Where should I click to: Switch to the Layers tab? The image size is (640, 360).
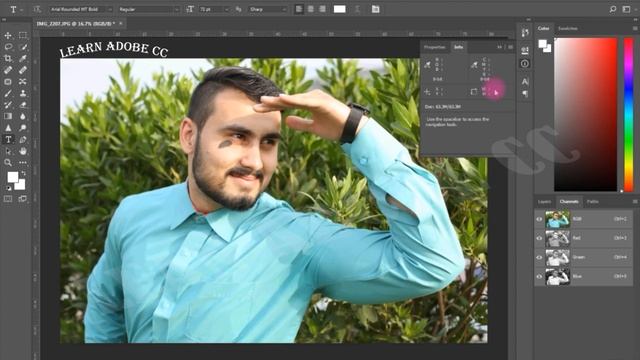tap(544, 202)
